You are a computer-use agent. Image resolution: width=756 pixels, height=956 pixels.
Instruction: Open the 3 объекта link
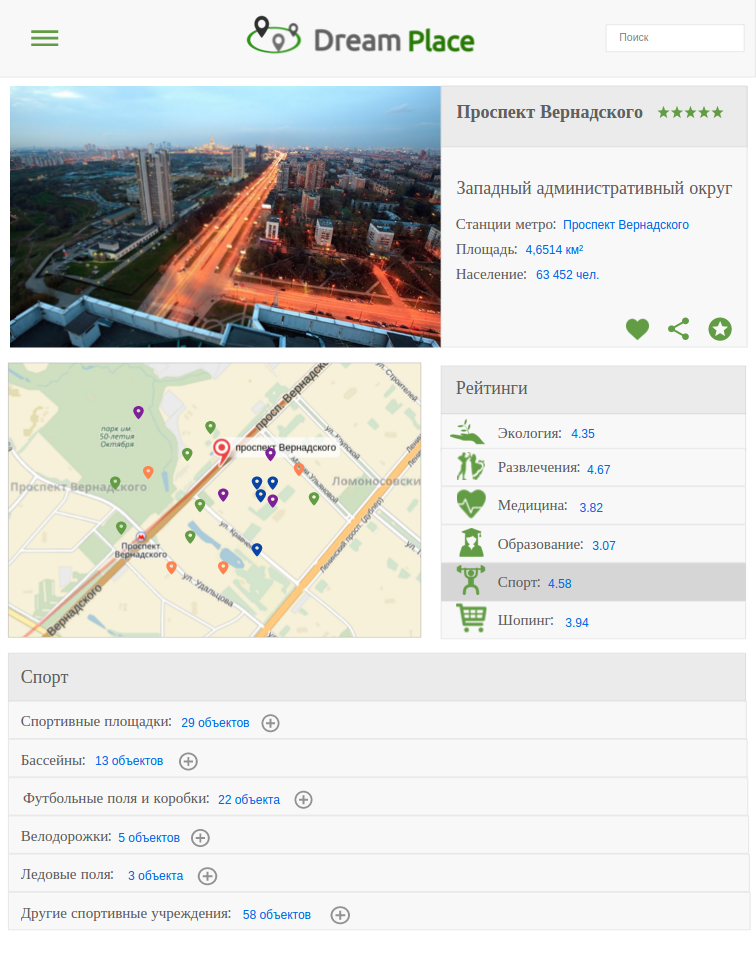pos(155,876)
